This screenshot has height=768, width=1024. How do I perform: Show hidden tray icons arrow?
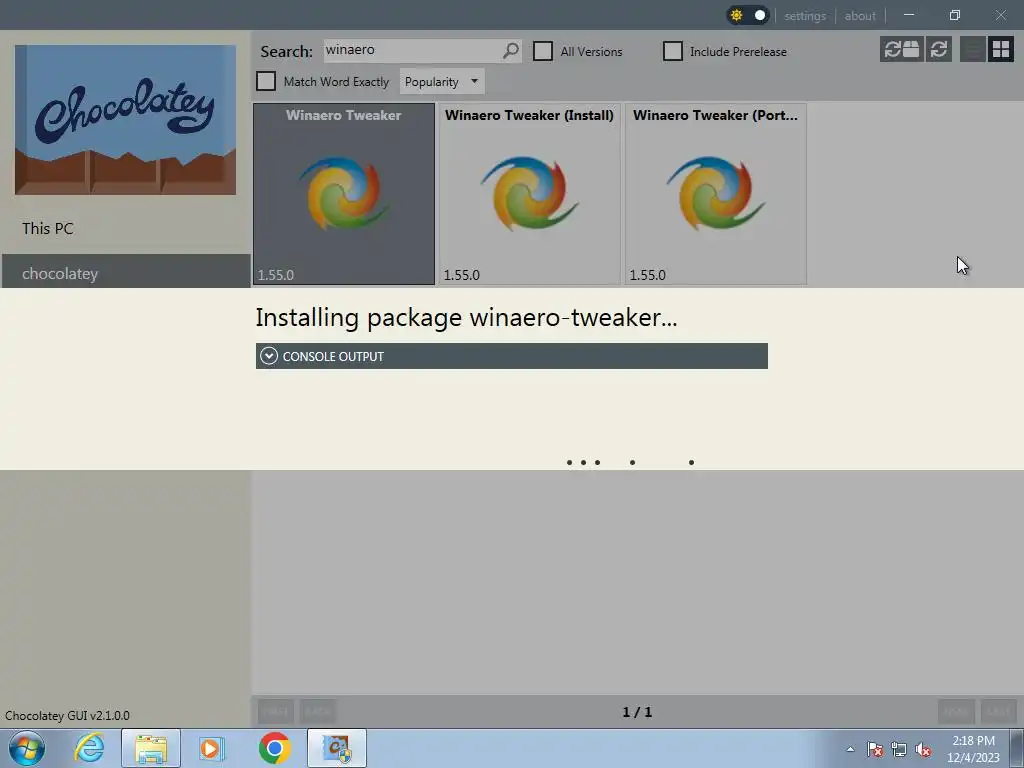pos(850,749)
